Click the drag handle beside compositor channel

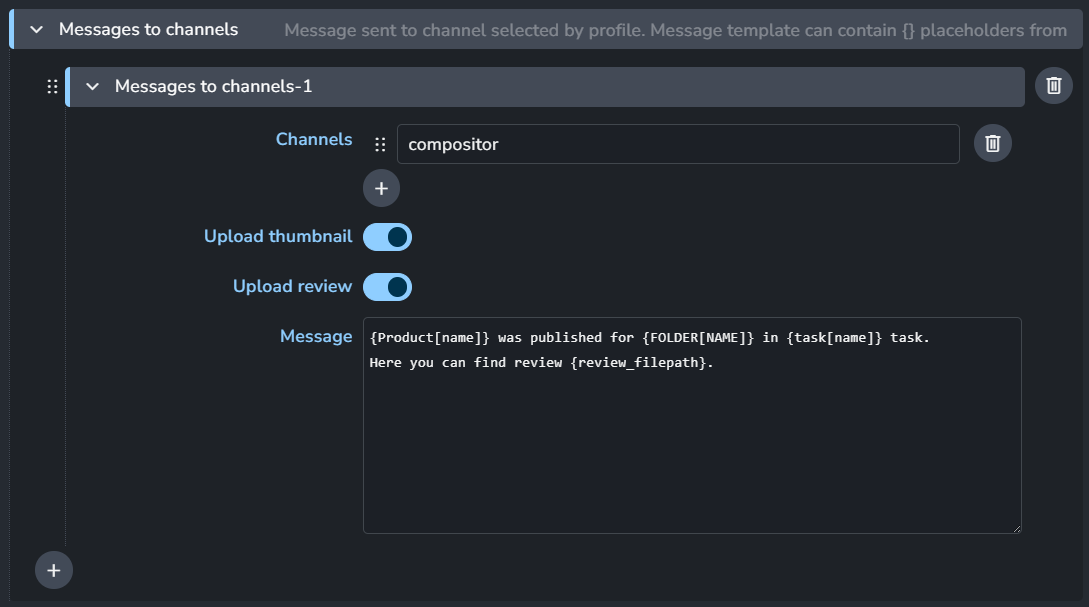click(x=380, y=144)
